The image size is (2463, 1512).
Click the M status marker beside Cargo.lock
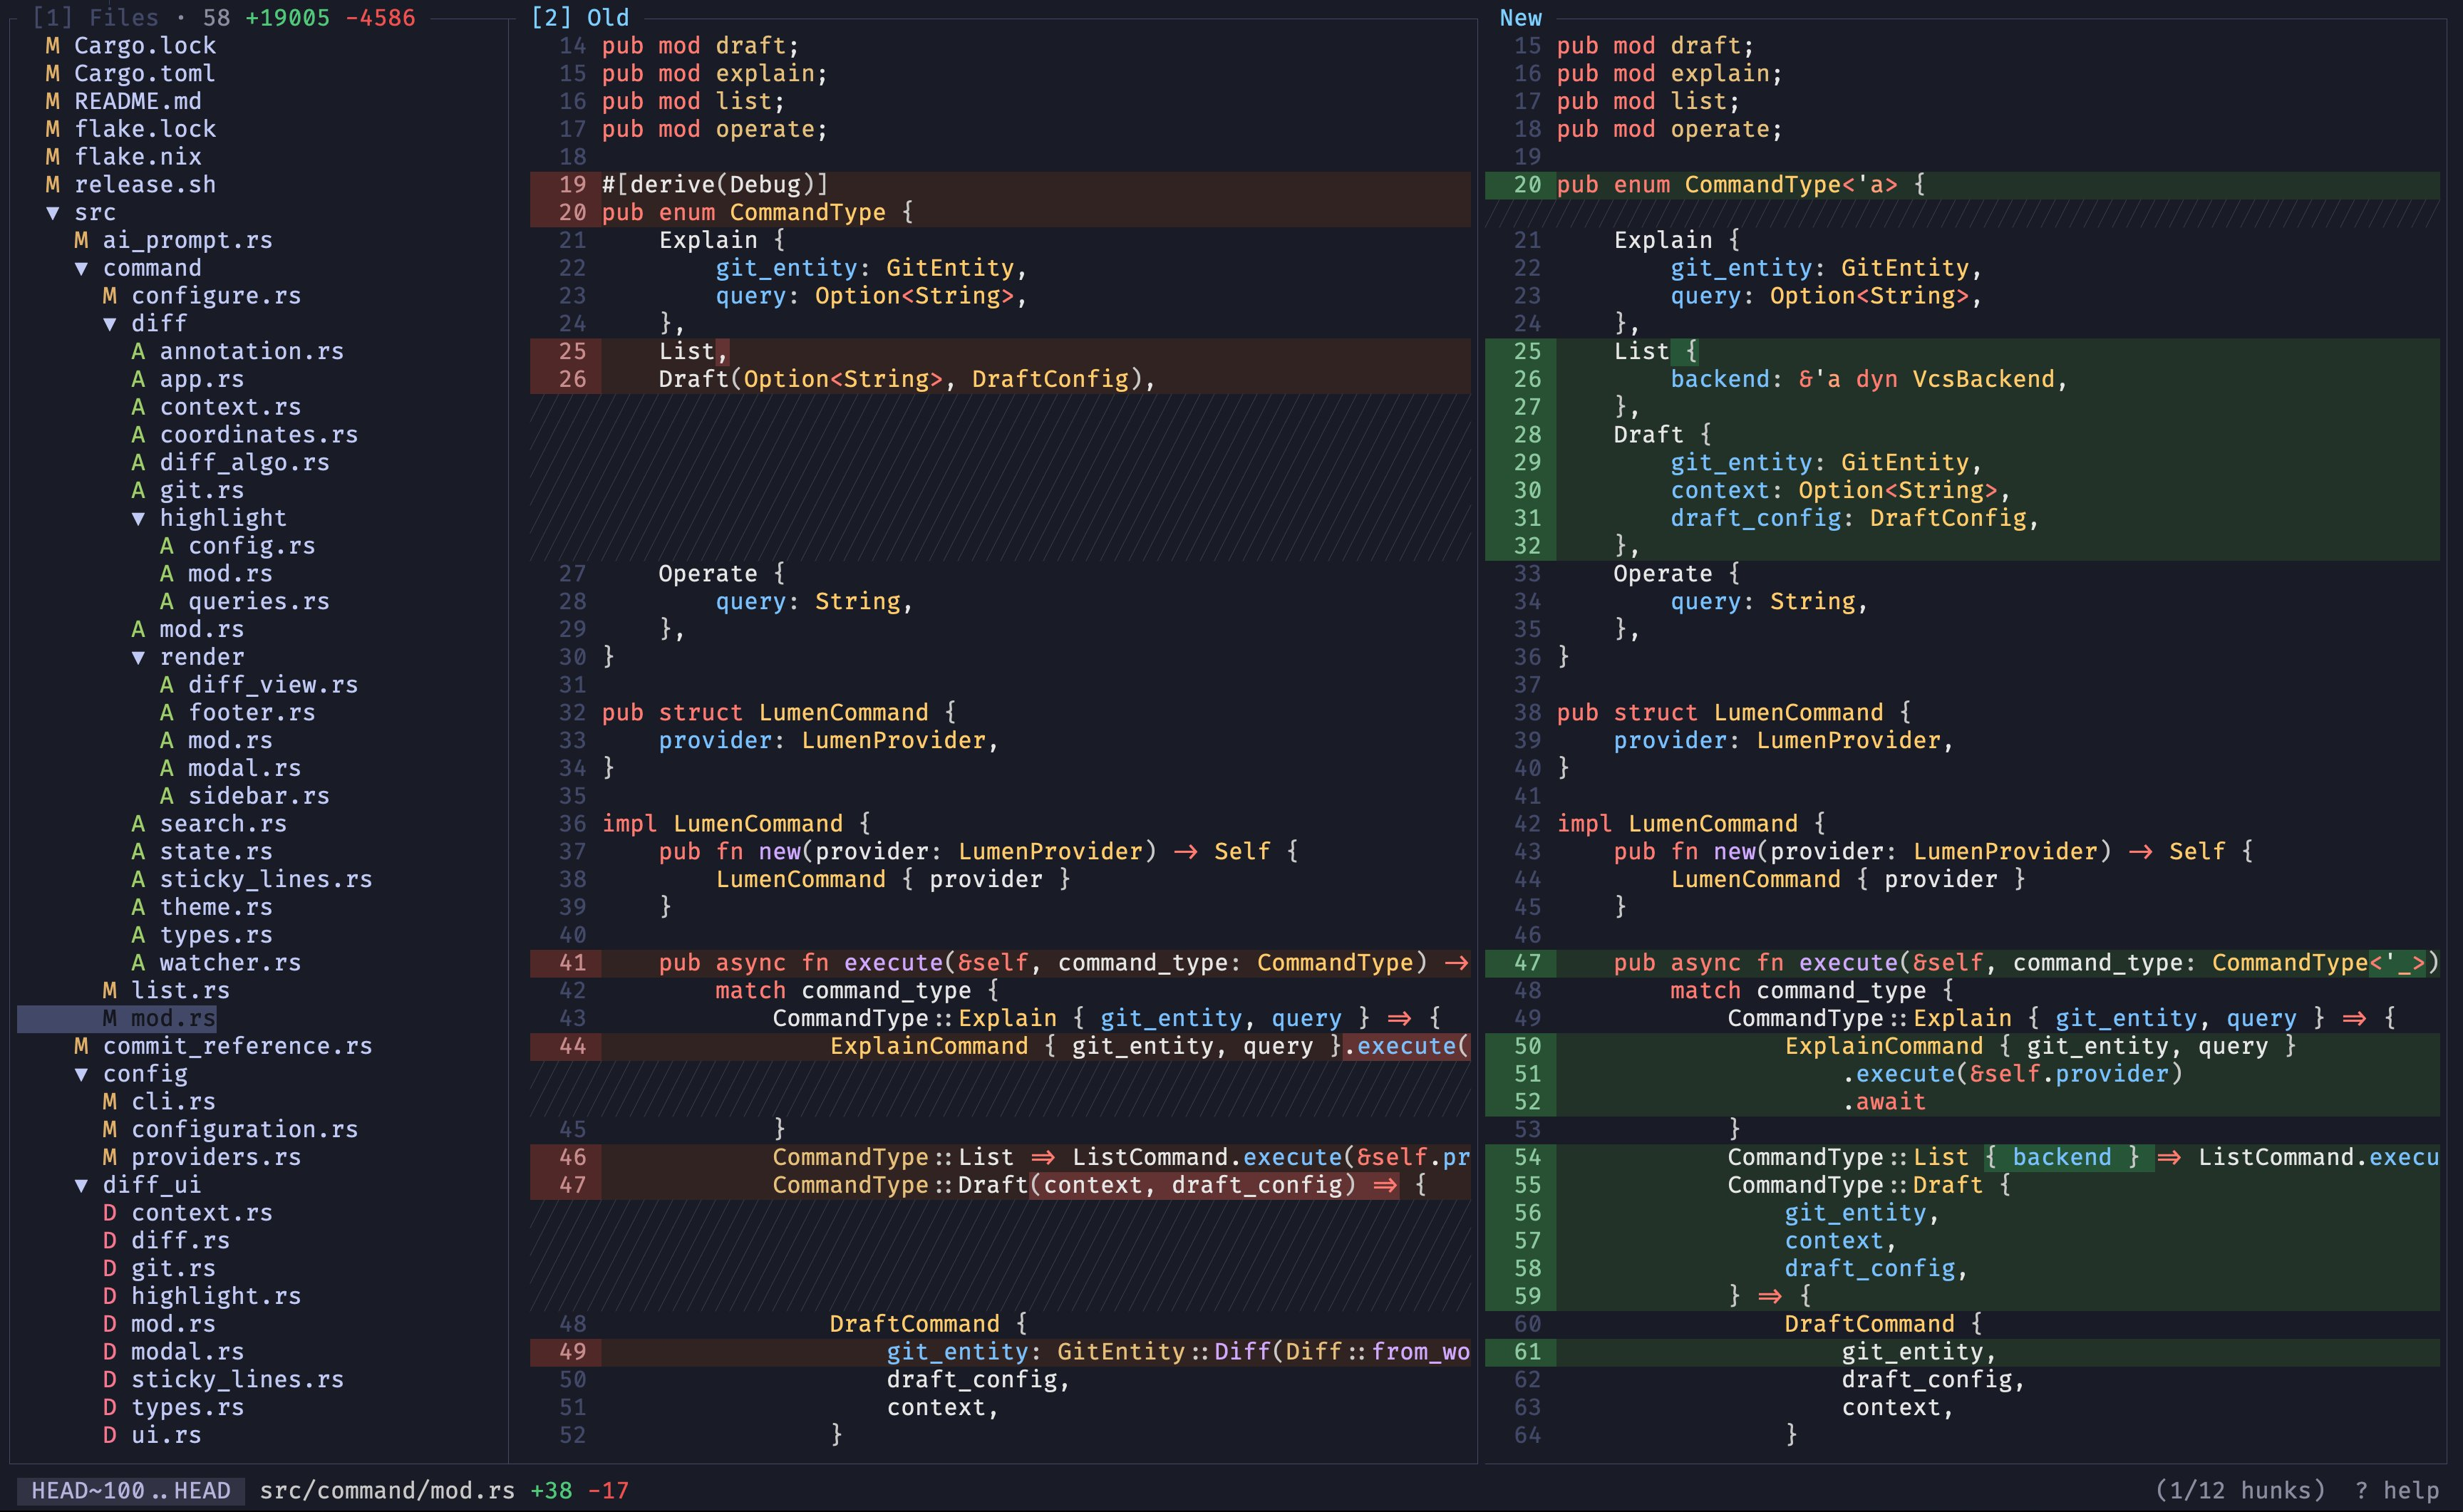[x=53, y=46]
